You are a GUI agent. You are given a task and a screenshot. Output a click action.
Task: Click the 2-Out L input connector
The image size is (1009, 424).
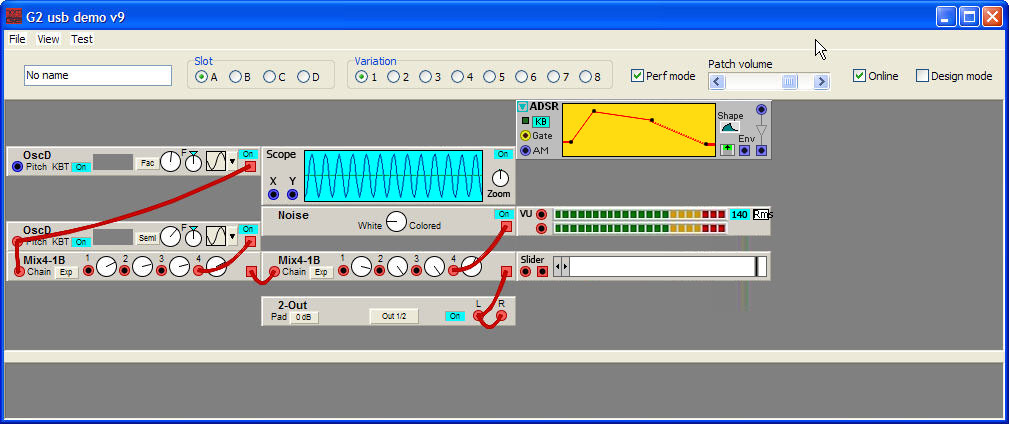[480, 316]
